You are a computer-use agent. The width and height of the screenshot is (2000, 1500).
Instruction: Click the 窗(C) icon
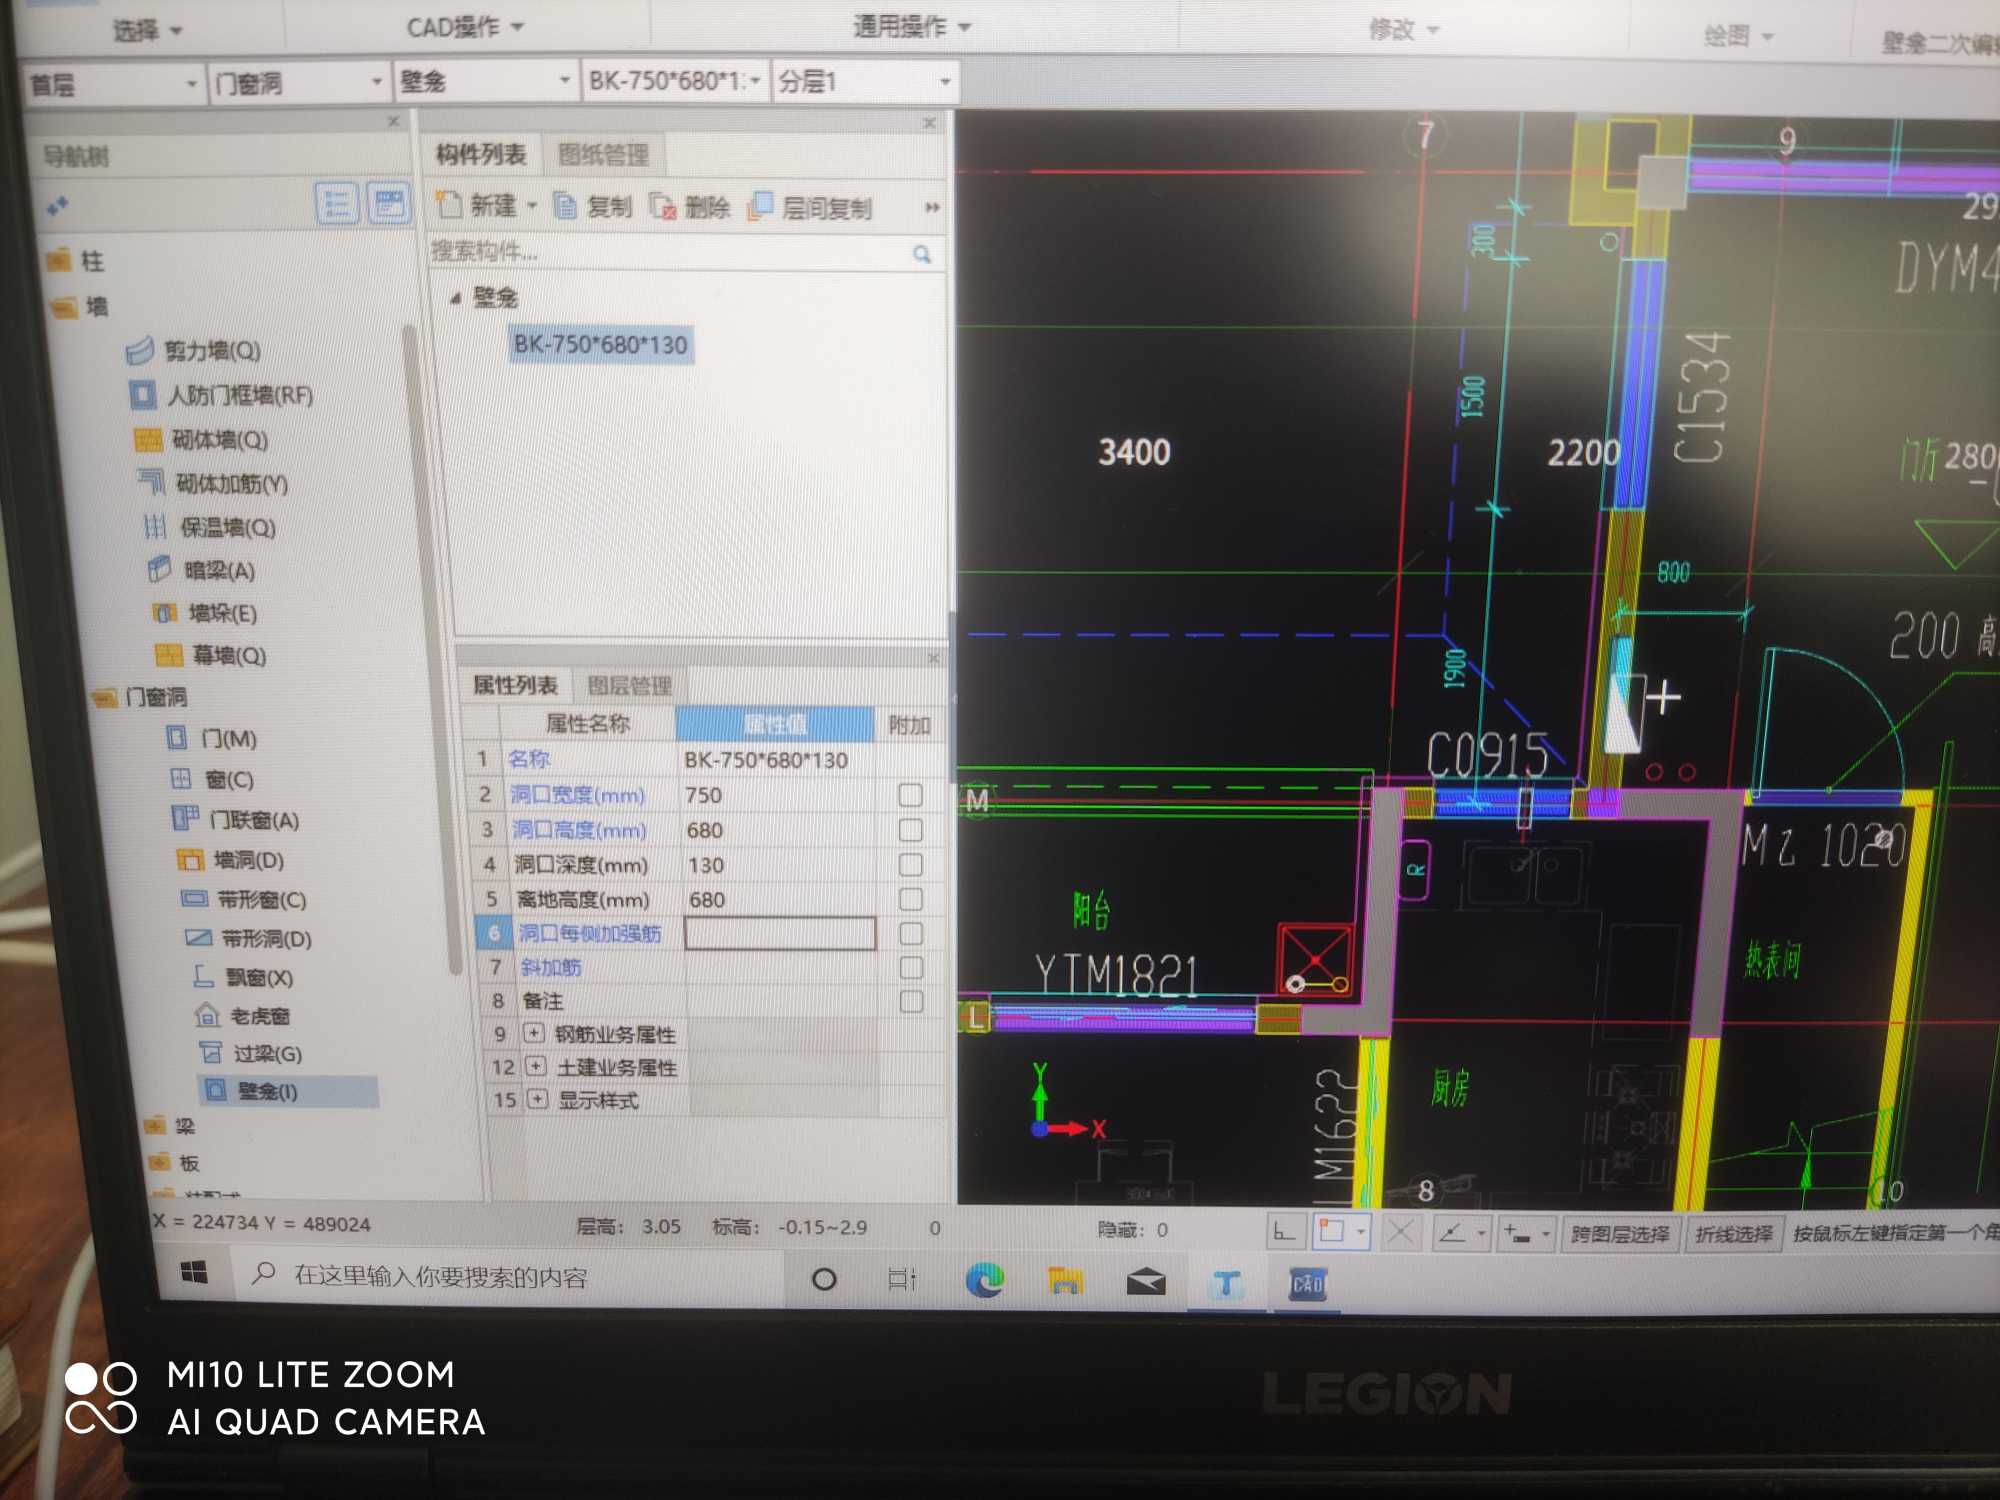(181, 778)
